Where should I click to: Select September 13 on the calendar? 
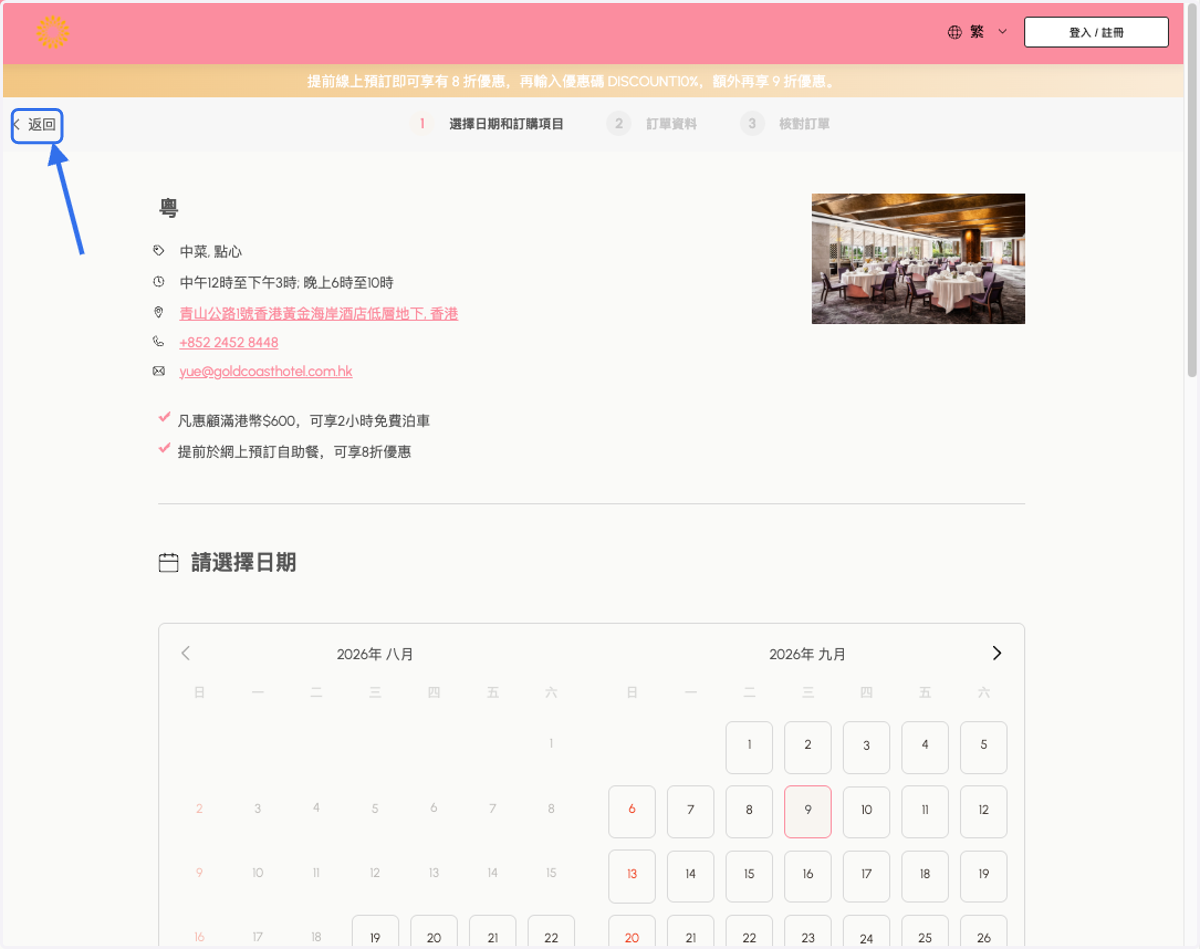(x=632, y=875)
